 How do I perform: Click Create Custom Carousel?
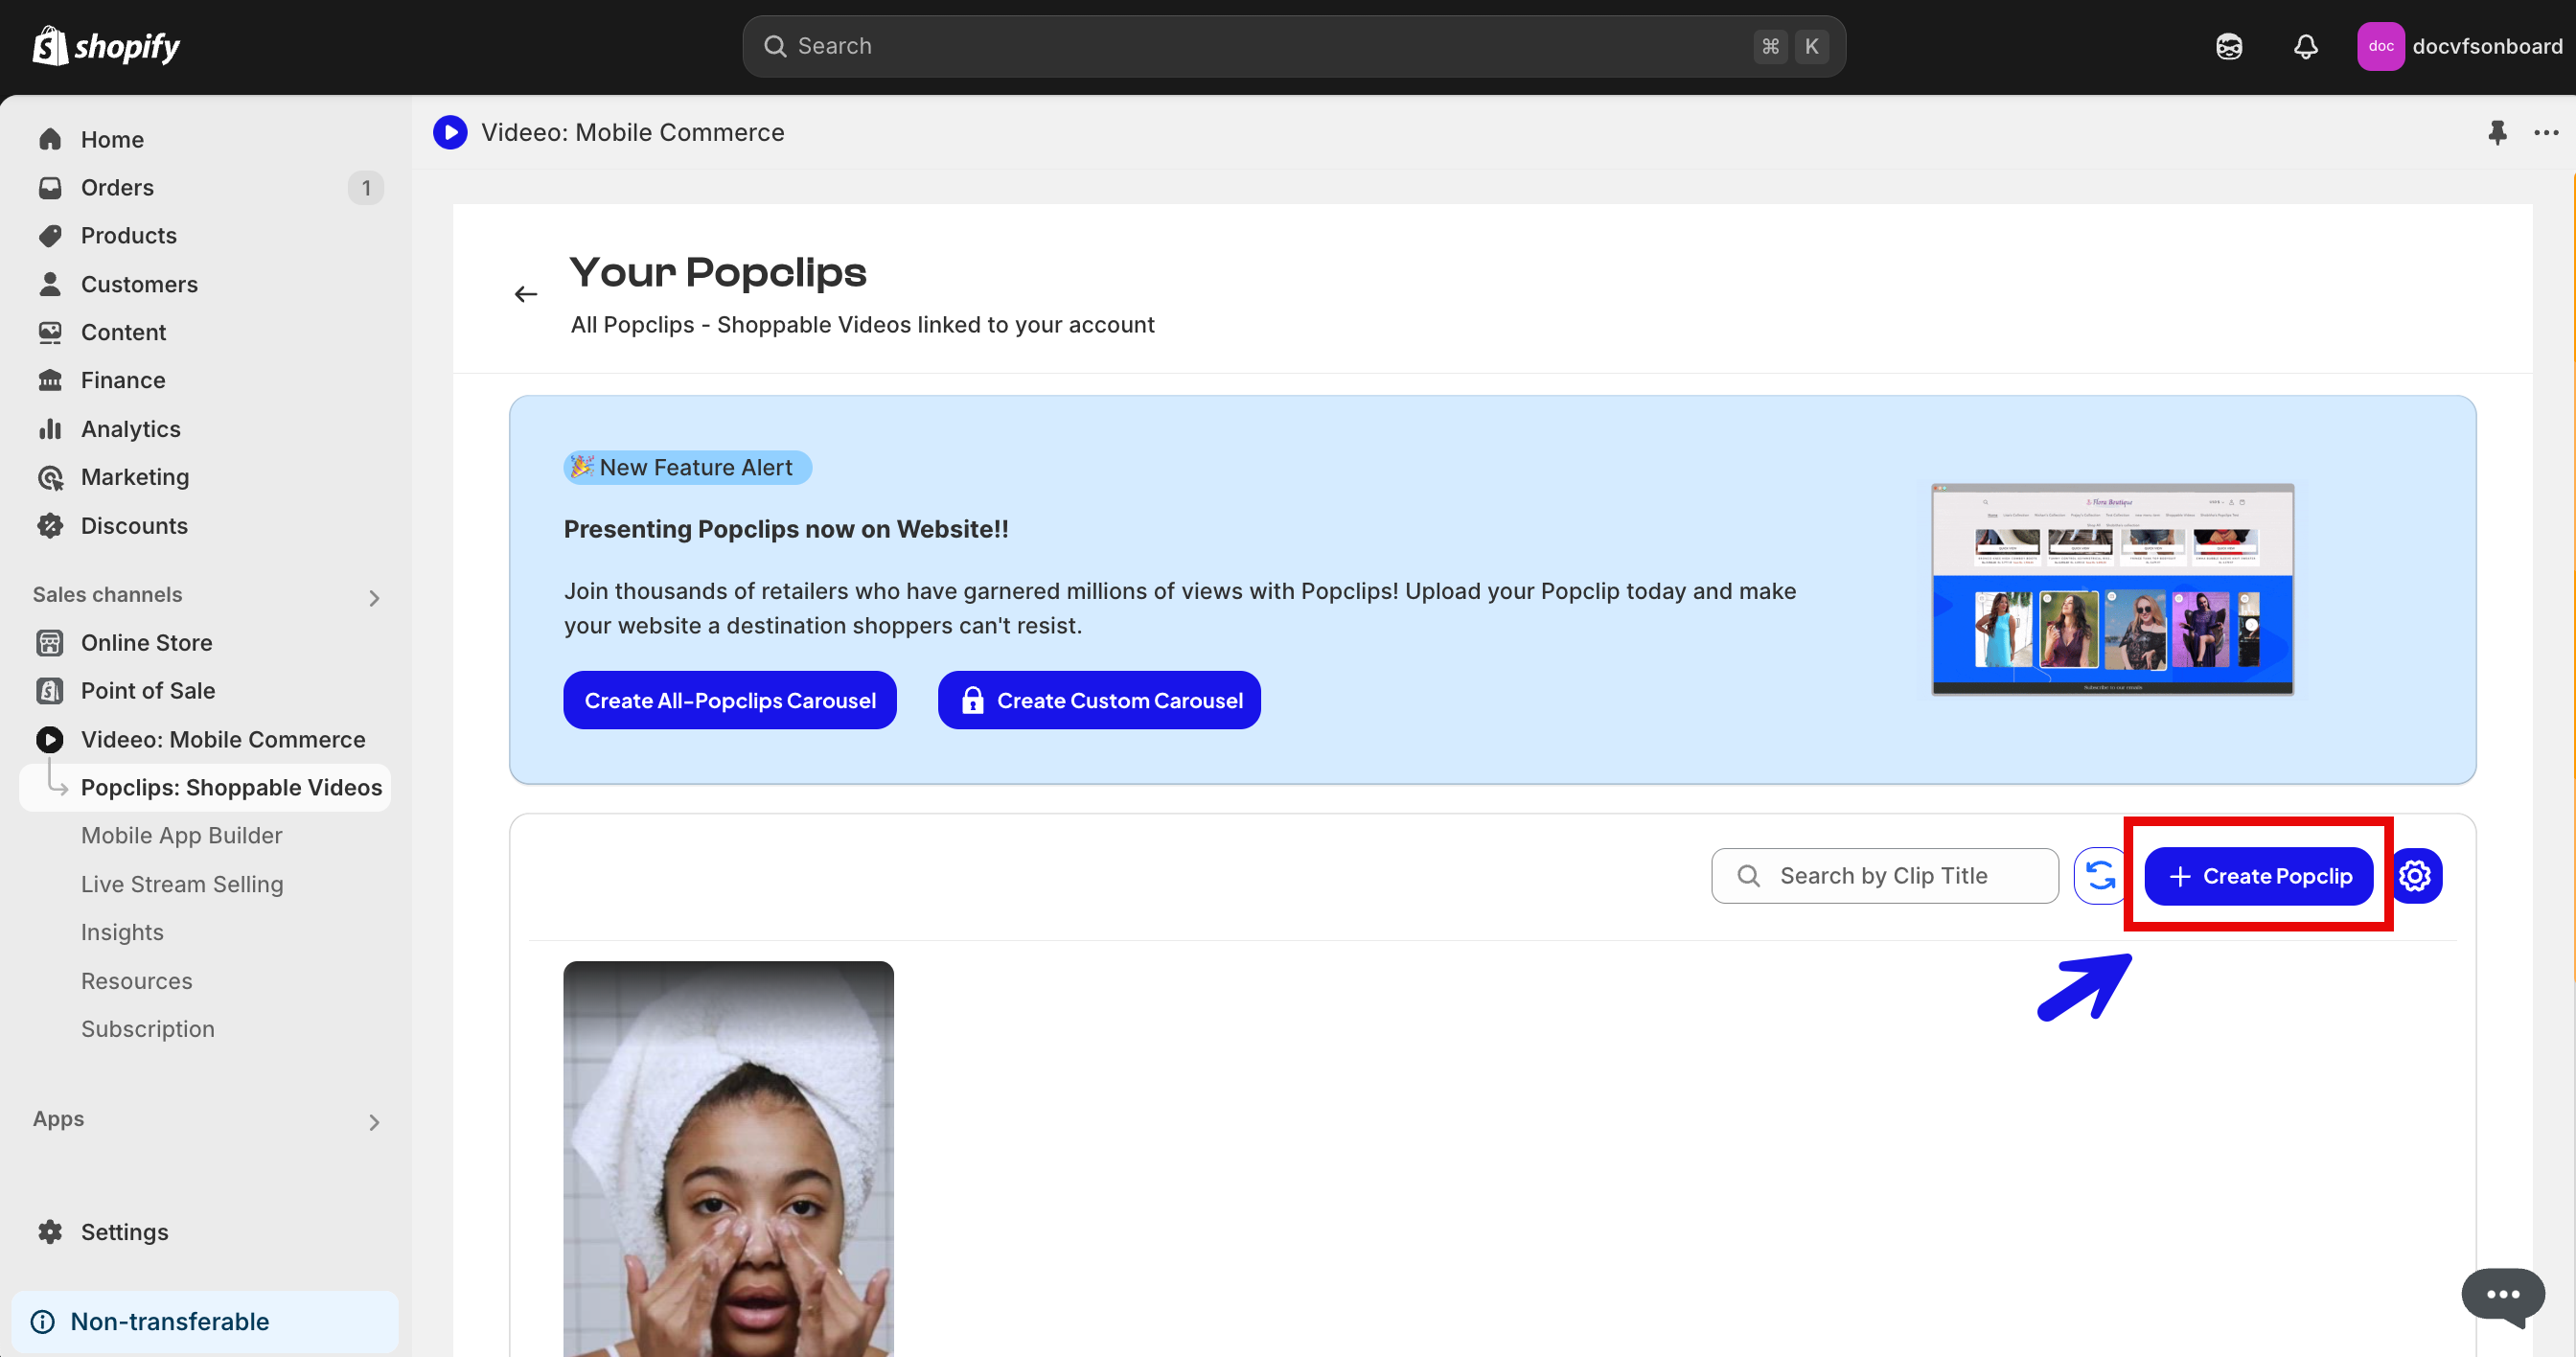(x=1099, y=700)
